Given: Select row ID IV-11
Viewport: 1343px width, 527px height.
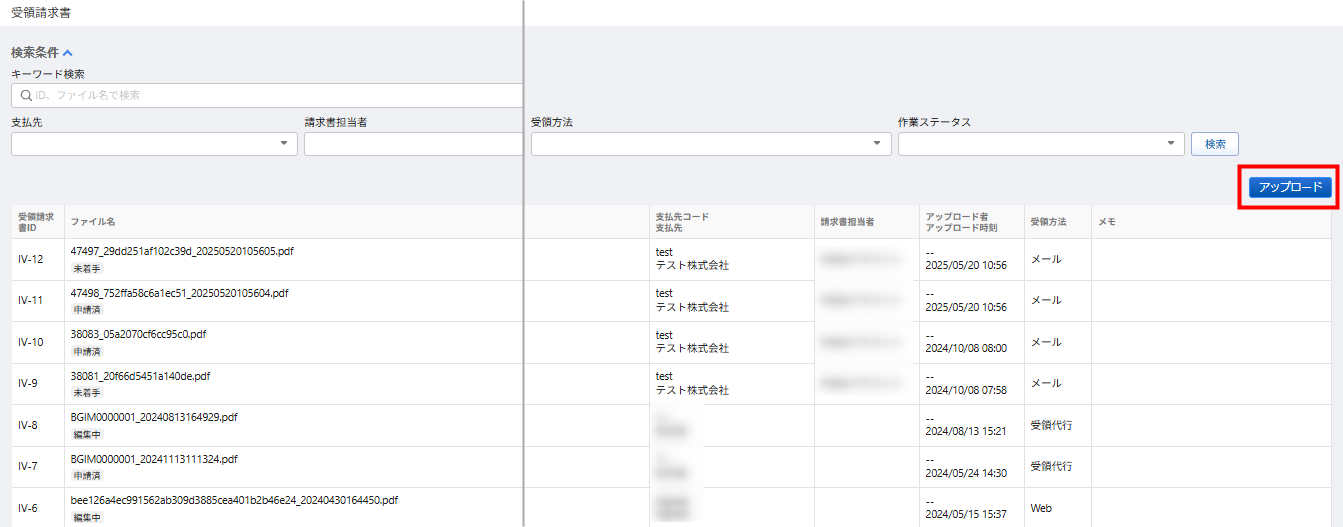Looking at the screenshot, I should click(31, 301).
